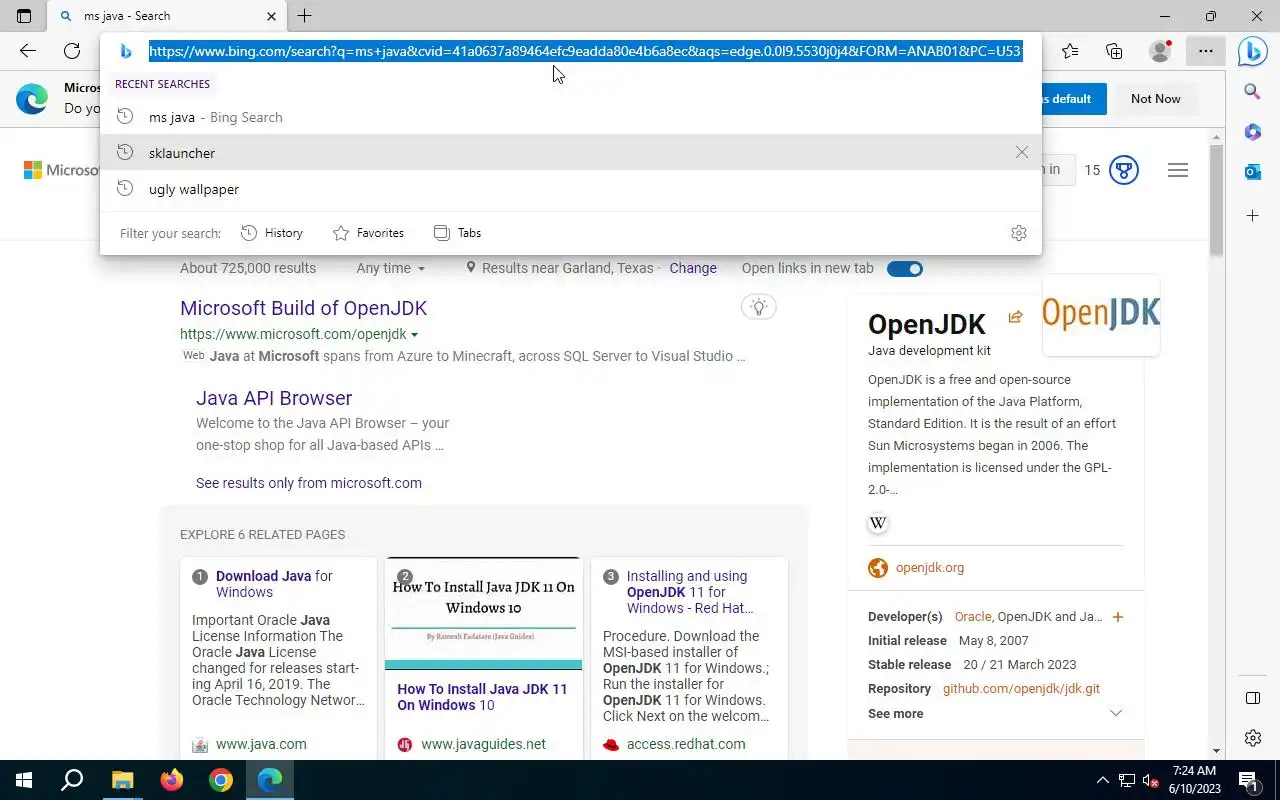Filter search by History

272,233
